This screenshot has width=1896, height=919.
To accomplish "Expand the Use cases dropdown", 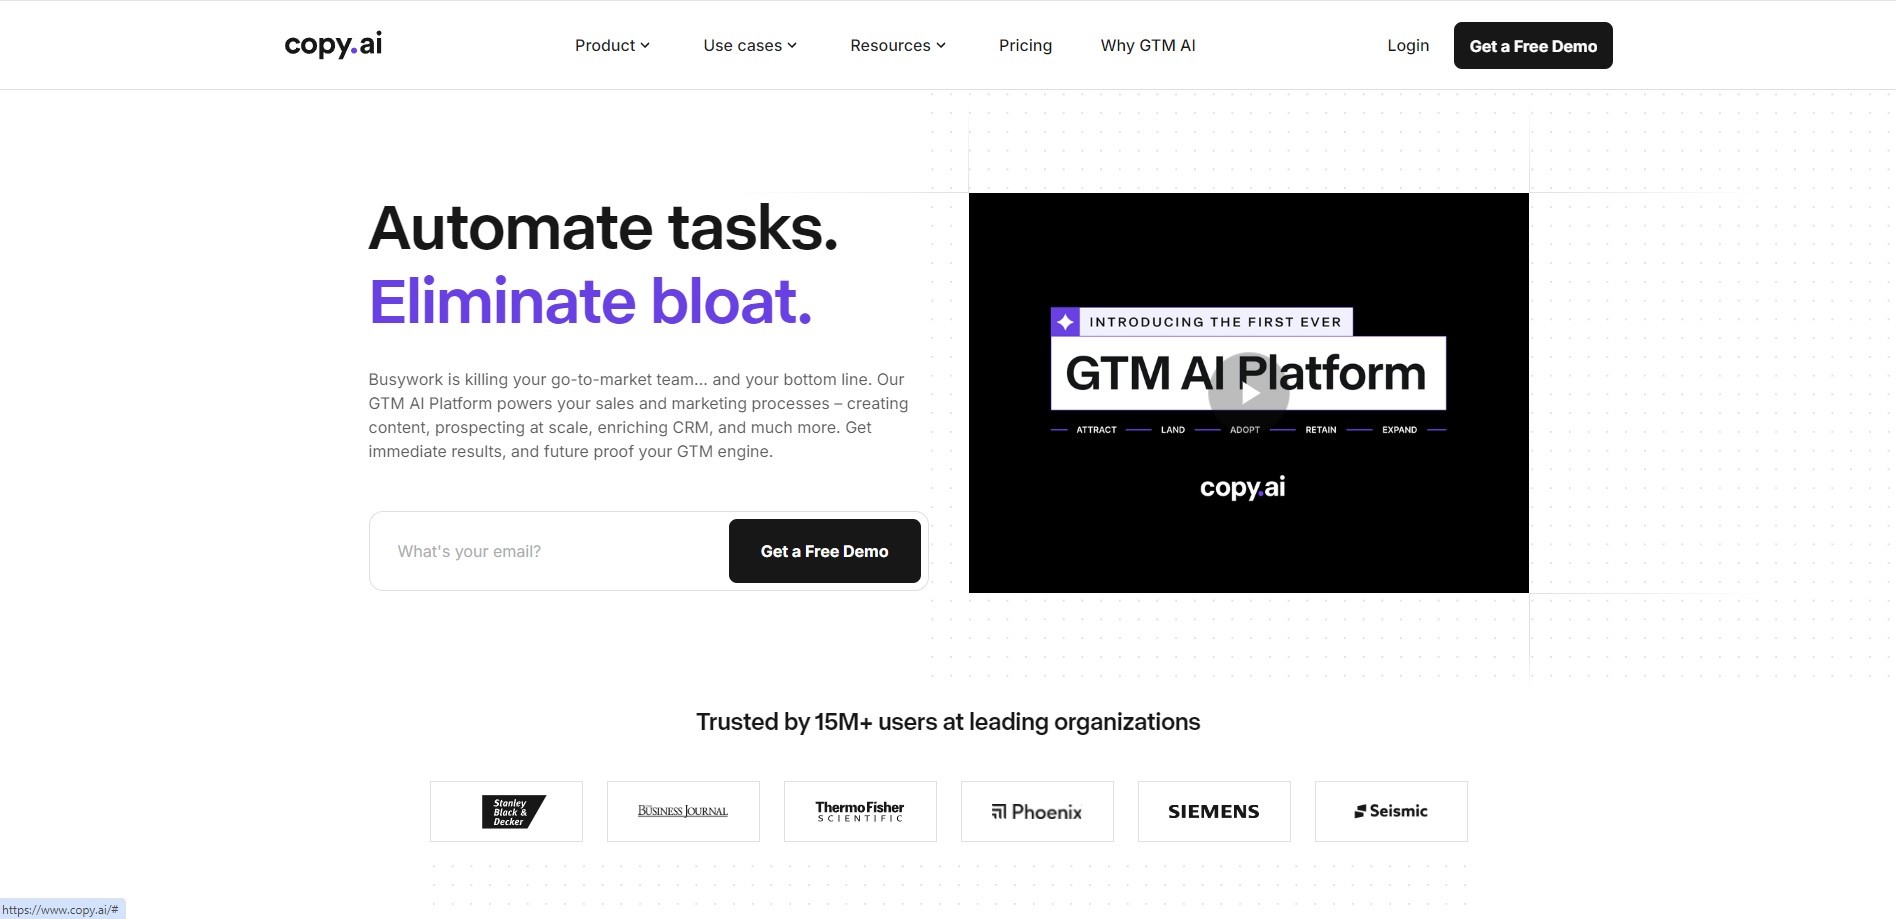I will 750,45.
